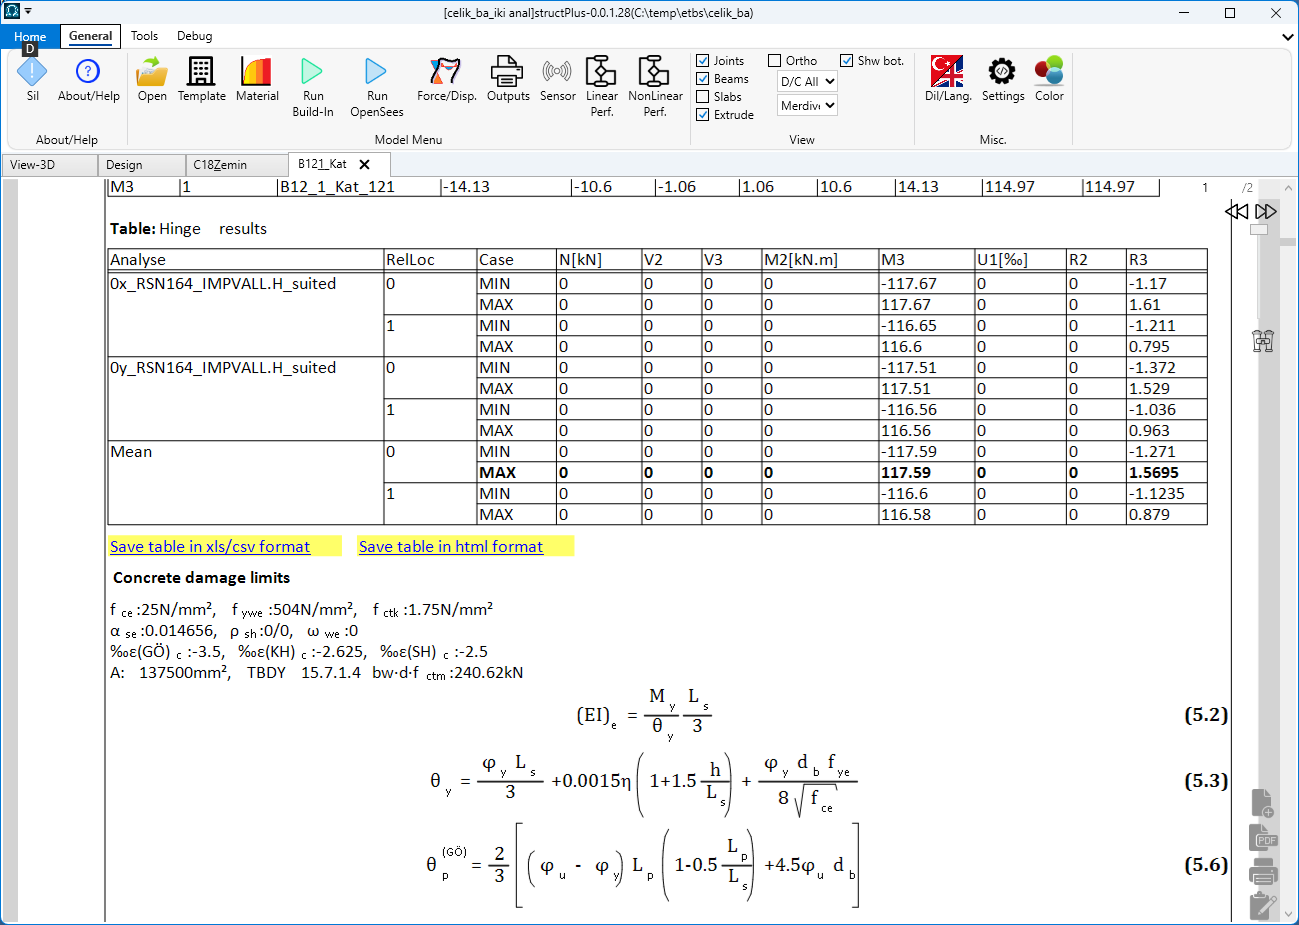Open Force/Disp. results
The height and width of the screenshot is (925, 1299).
446,78
